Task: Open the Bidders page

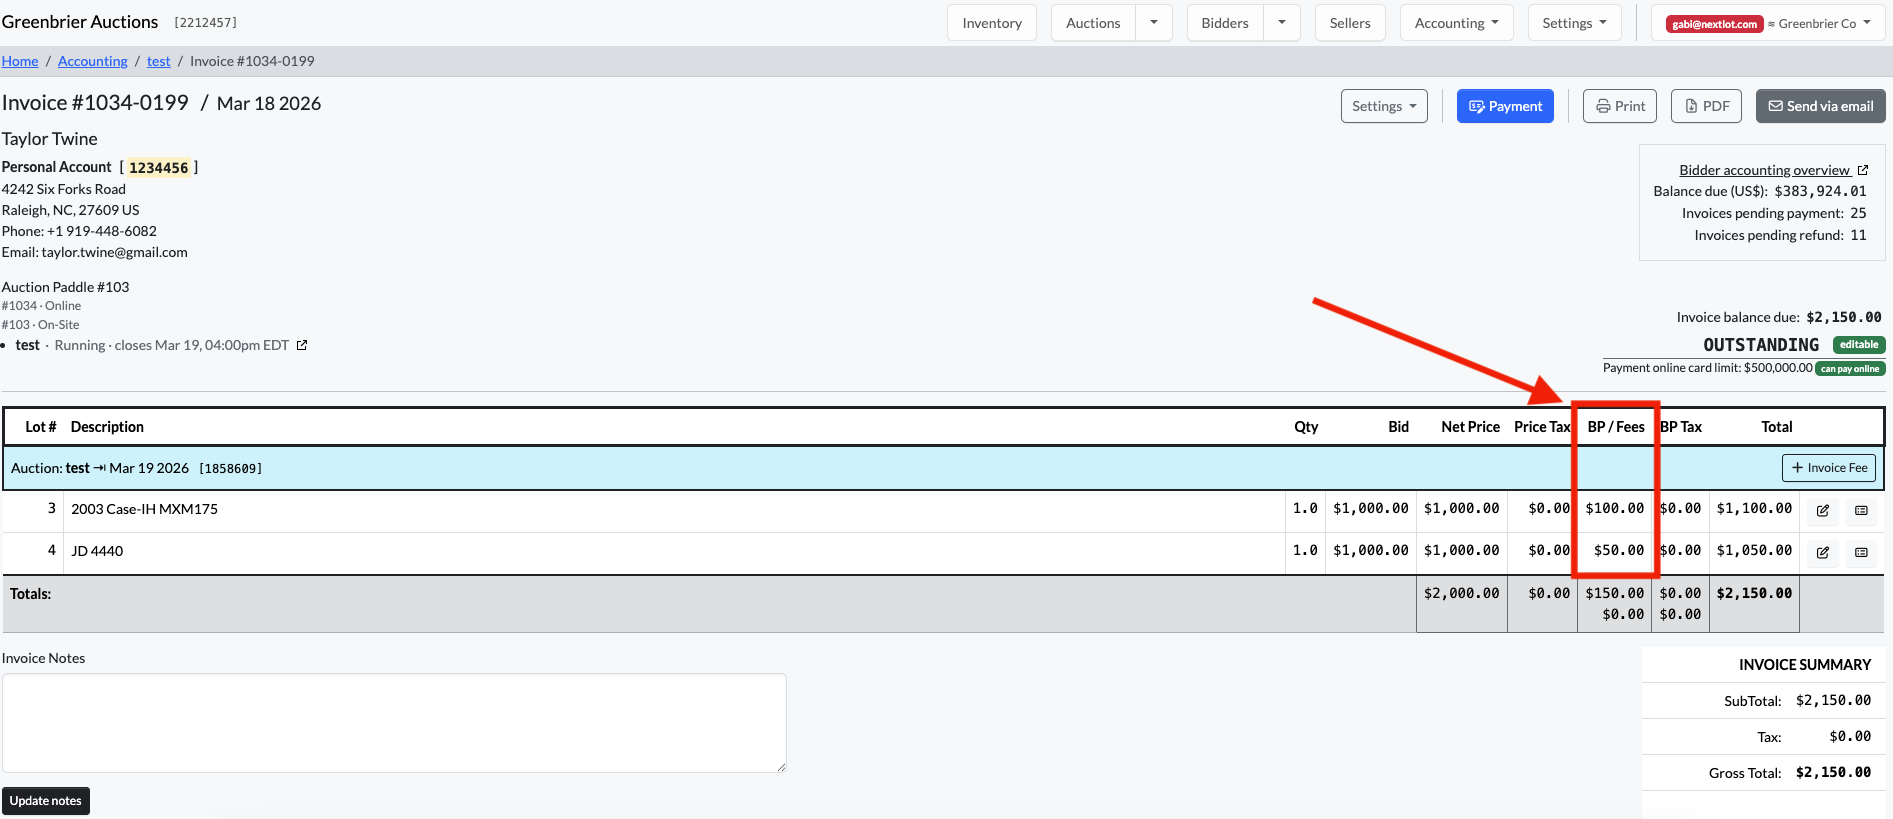Action: 1225,22
